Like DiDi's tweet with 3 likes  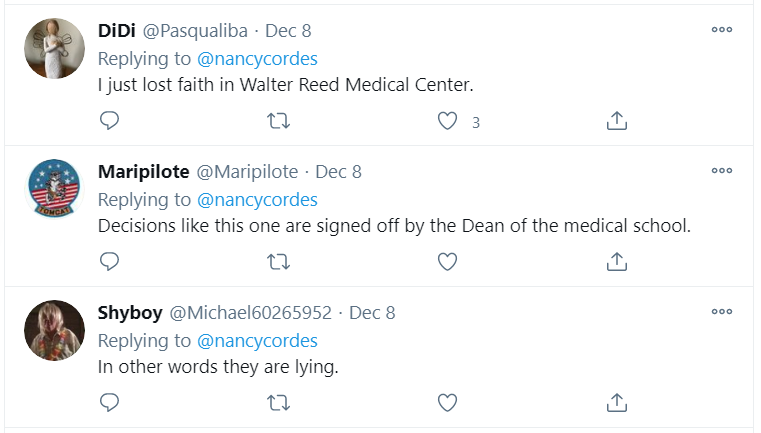click(x=448, y=121)
